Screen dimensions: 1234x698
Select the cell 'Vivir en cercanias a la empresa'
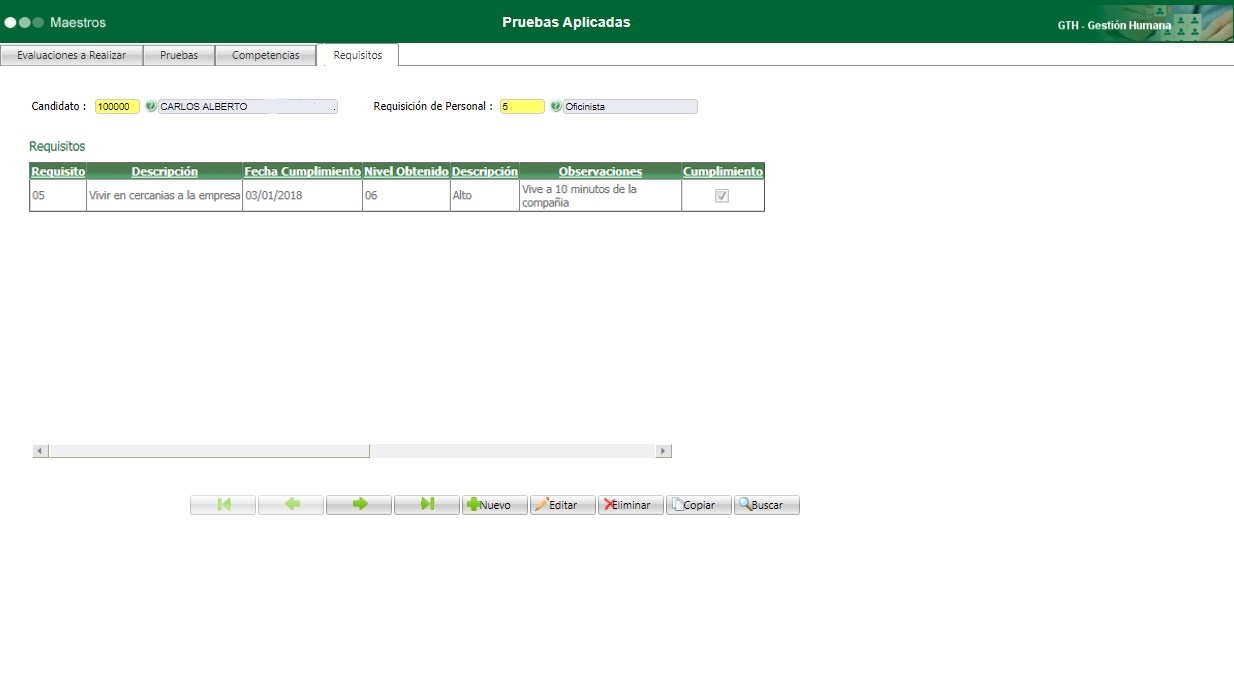[x=165, y=196]
